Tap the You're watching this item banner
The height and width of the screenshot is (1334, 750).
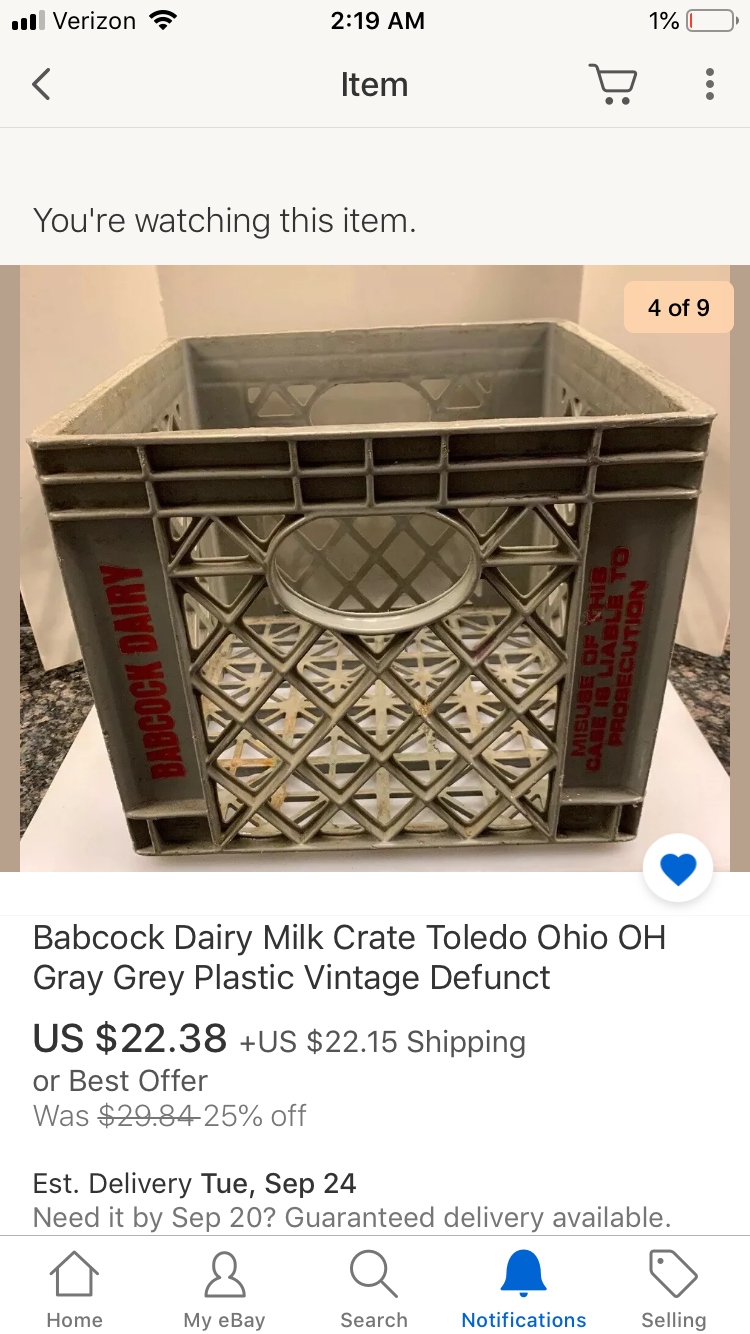[x=224, y=220]
